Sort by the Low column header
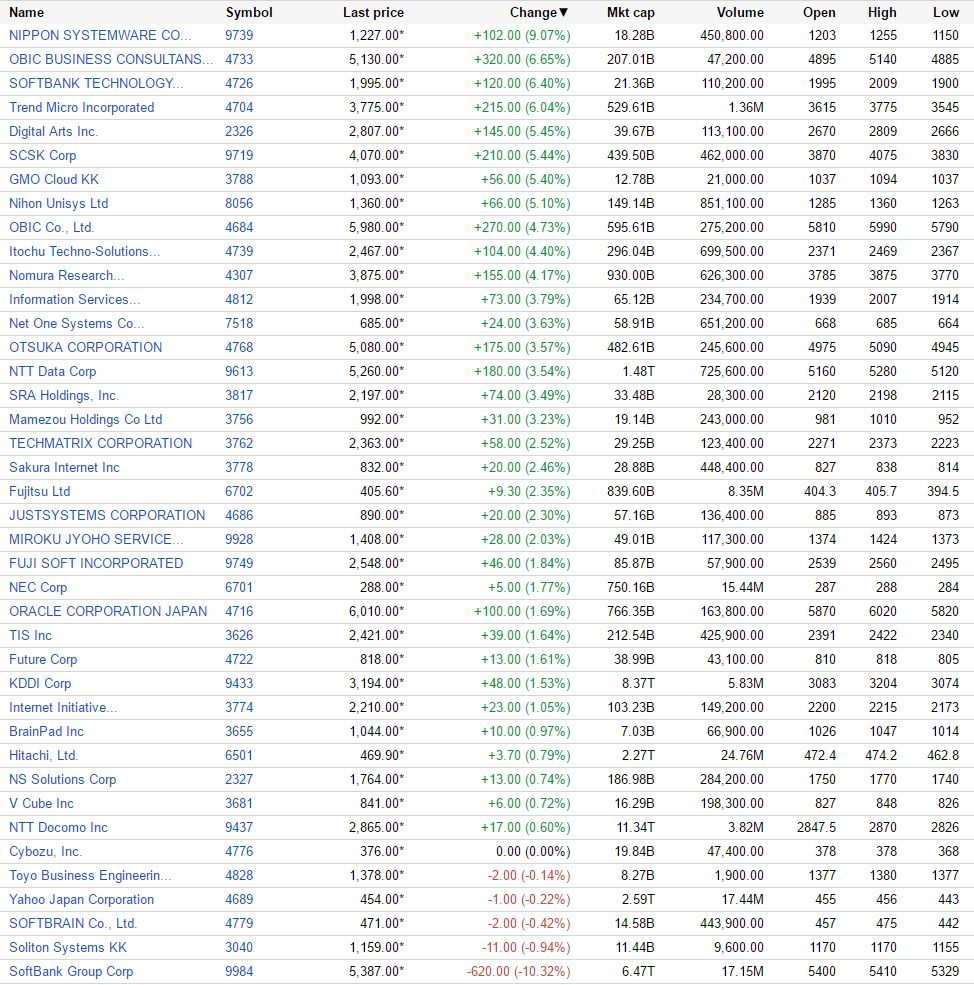The image size is (974, 985). (x=946, y=12)
